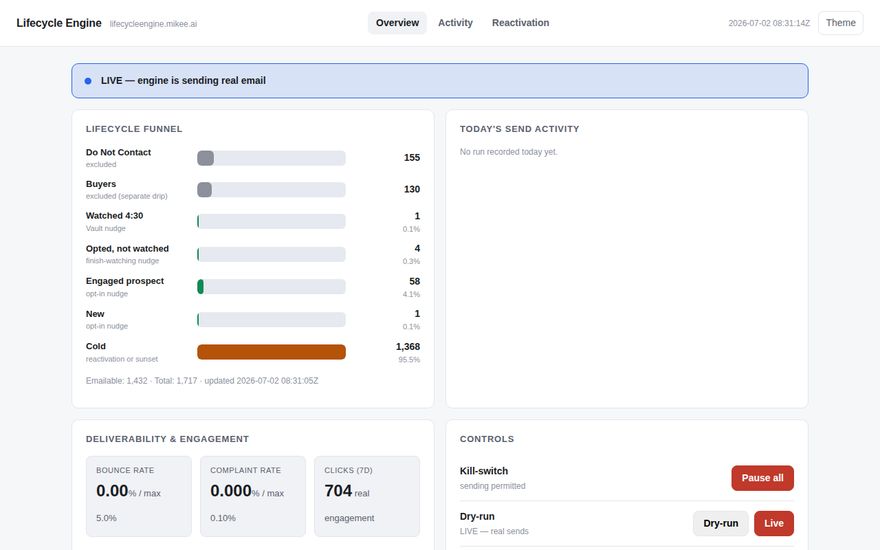Click the Engaged prospect funnel bar
Image resolution: width=880 pixels, height=550 pixels.
click(271, 287)
